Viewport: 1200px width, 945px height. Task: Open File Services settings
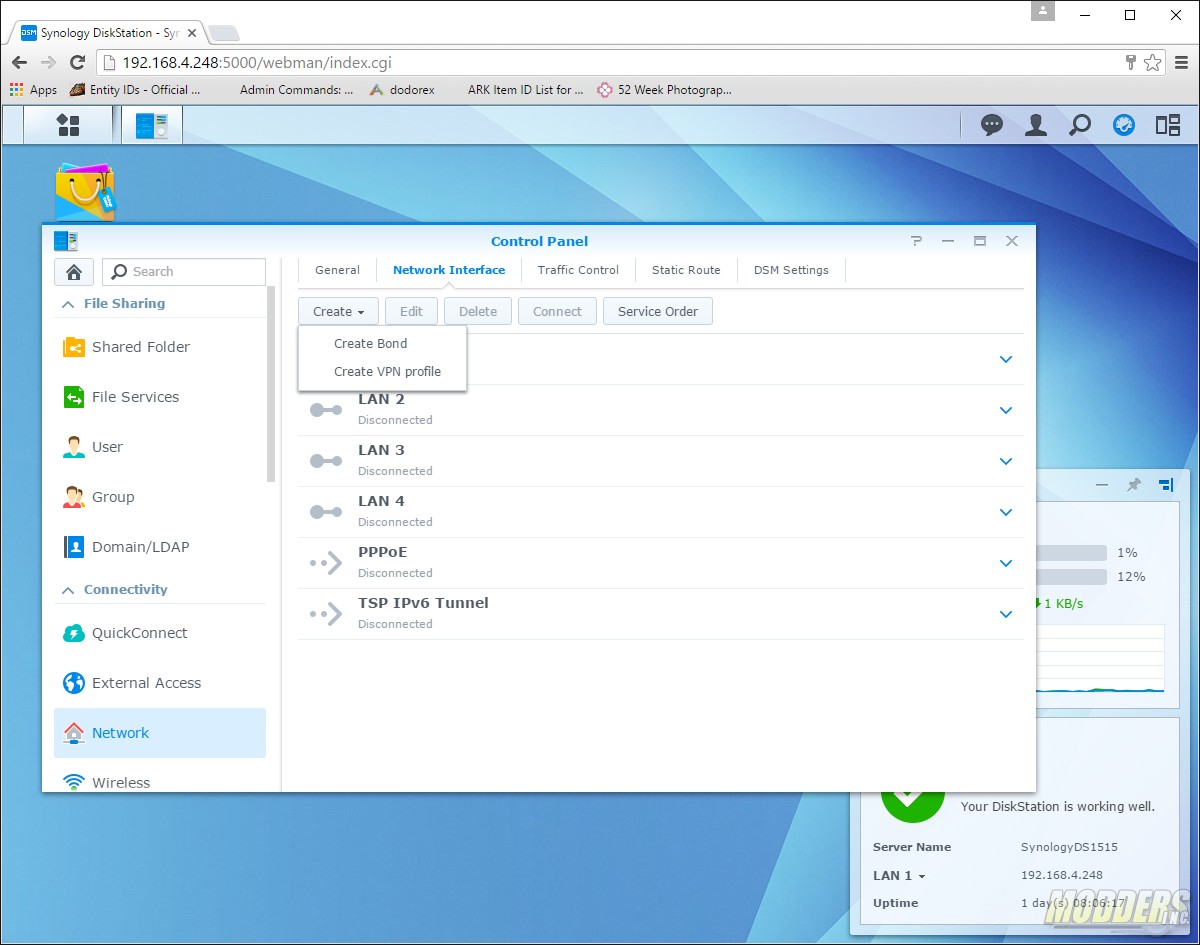(x=160, y=397)
